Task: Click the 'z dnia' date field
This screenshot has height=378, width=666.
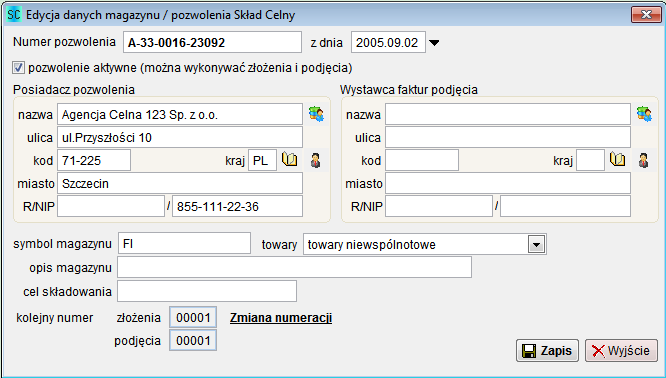Action: pyautogui.click(x=388, y=42)
